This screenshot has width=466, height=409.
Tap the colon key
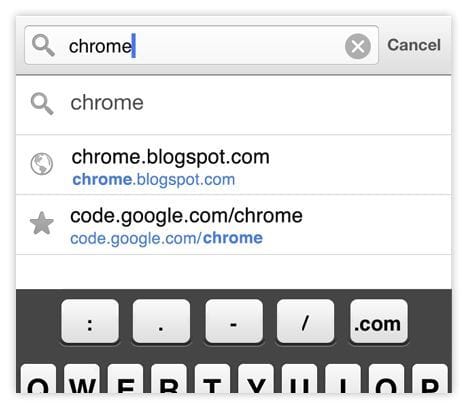90,321
